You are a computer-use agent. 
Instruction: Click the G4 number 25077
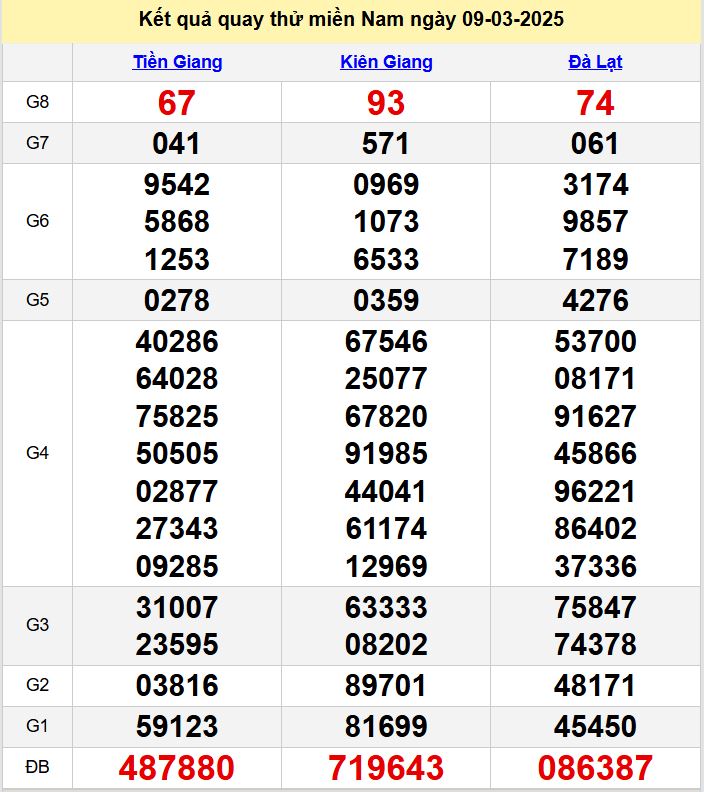click(x=386, y=379)
